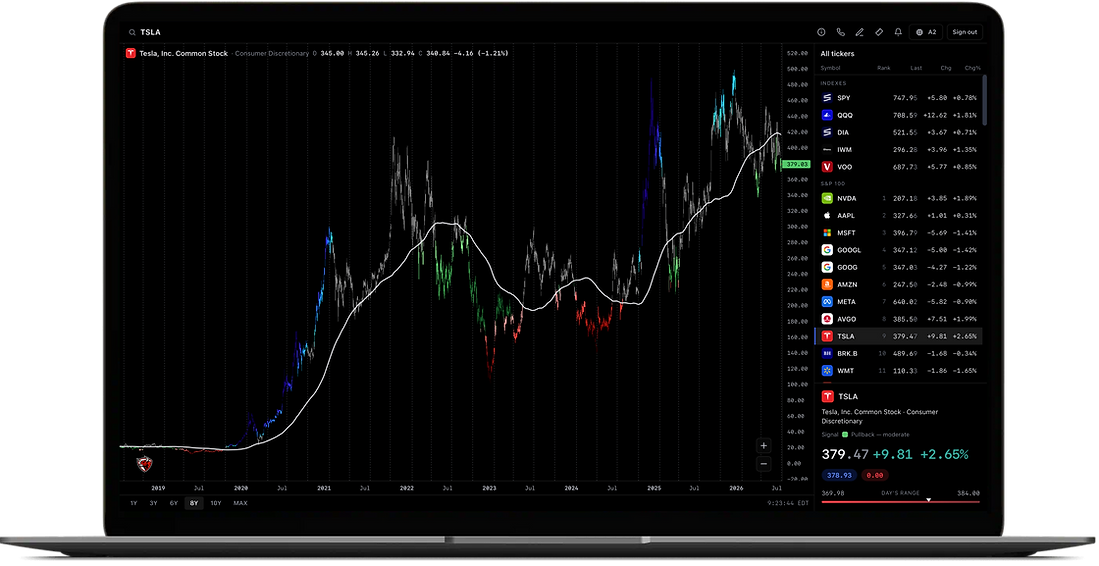Sort tickers by Chg% column header
This screenshot has height=566, width=1099.
coord(972,68)
